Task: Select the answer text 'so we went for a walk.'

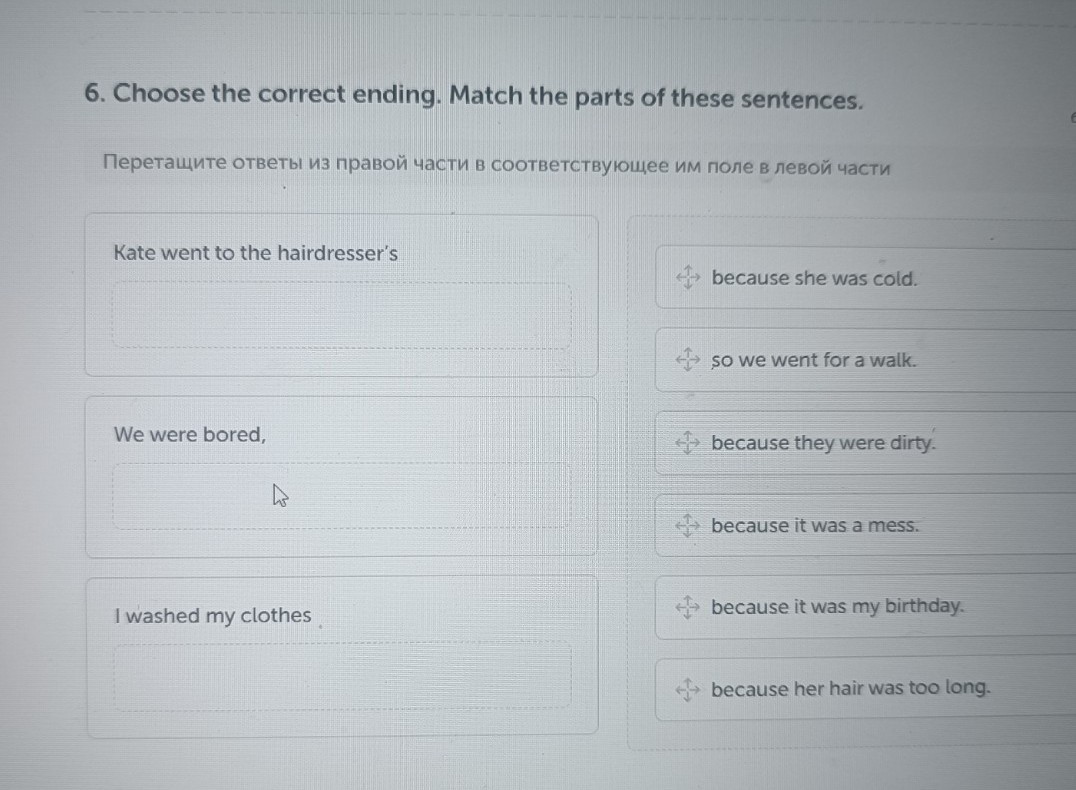Action: pyautogui.click(x=813, y=360)
